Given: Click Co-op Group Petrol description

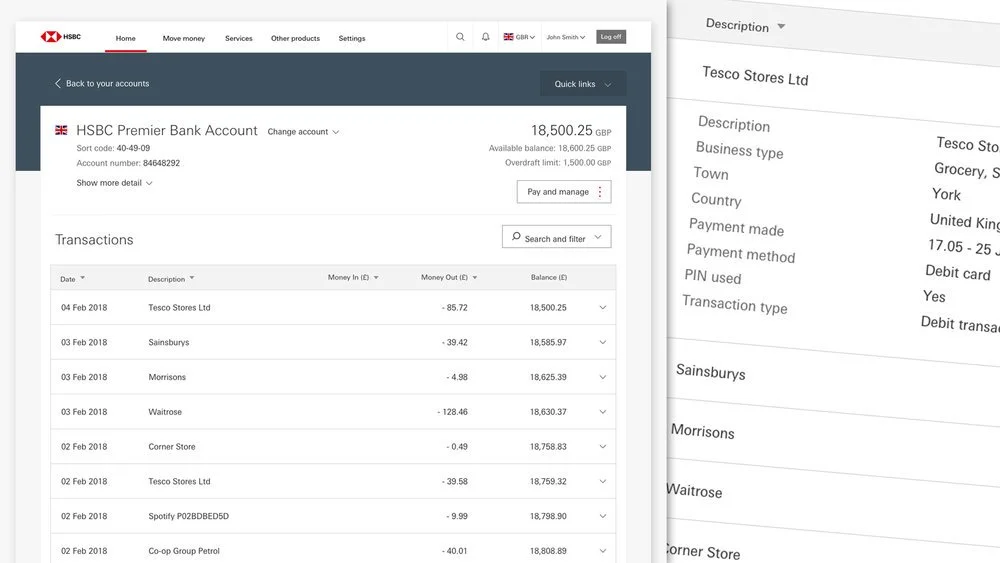Looking at the screenshot, I should pos(184,551).
